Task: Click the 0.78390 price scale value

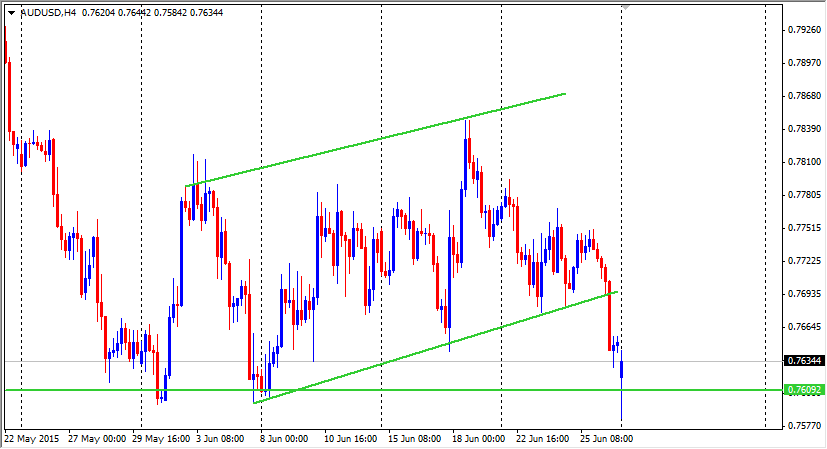Action: (804, 129)
